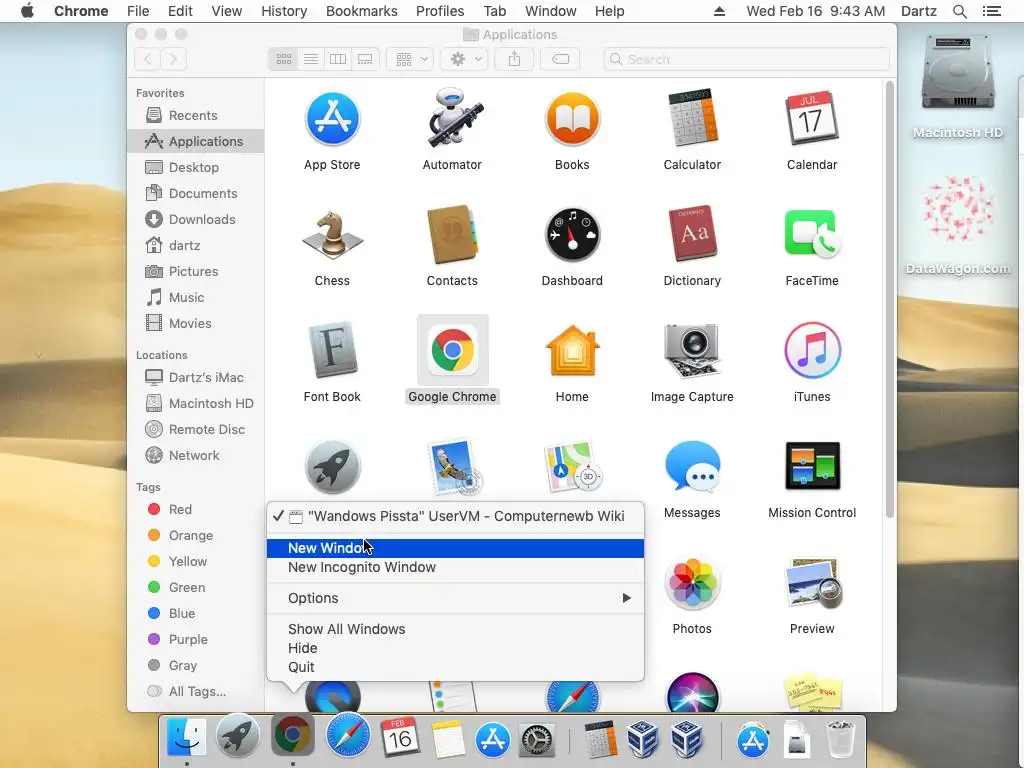Click the Launchpad rocket in Applications grid
1024x768 pixels.
point(332,467)
